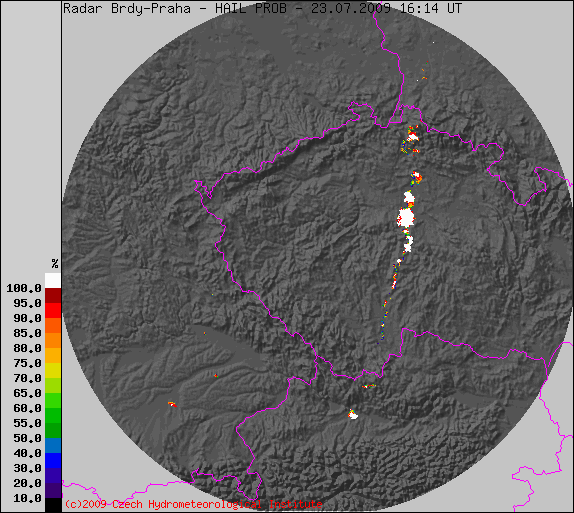The image size is (574, 513).
Task: Click the 100.0 legend label
Action: [x=24, y=289]
